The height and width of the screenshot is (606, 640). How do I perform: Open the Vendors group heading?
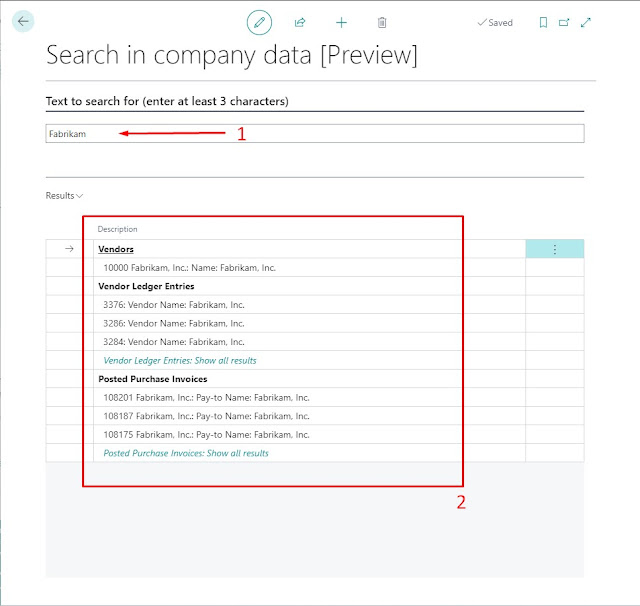click(x=116, y=249)
